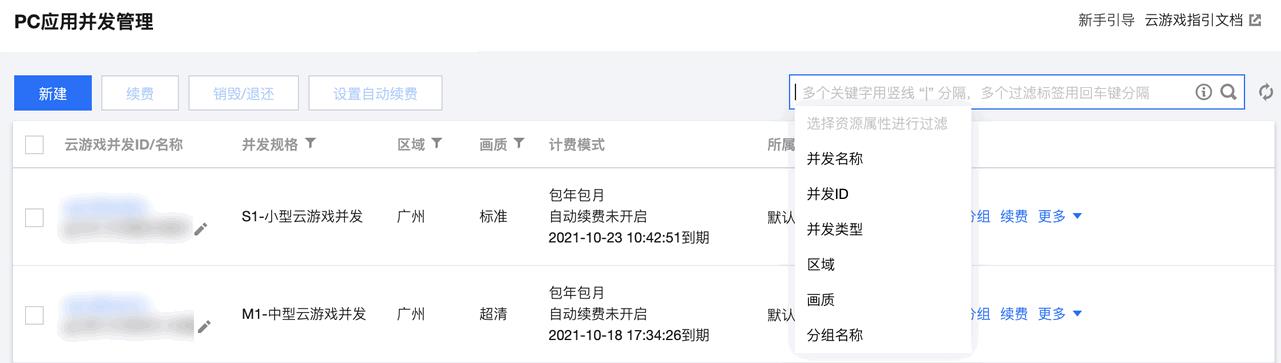Focus the keyword search input field
This screenshot has width=1281, height=363.
pyautogui.click(x=990, y=92)
